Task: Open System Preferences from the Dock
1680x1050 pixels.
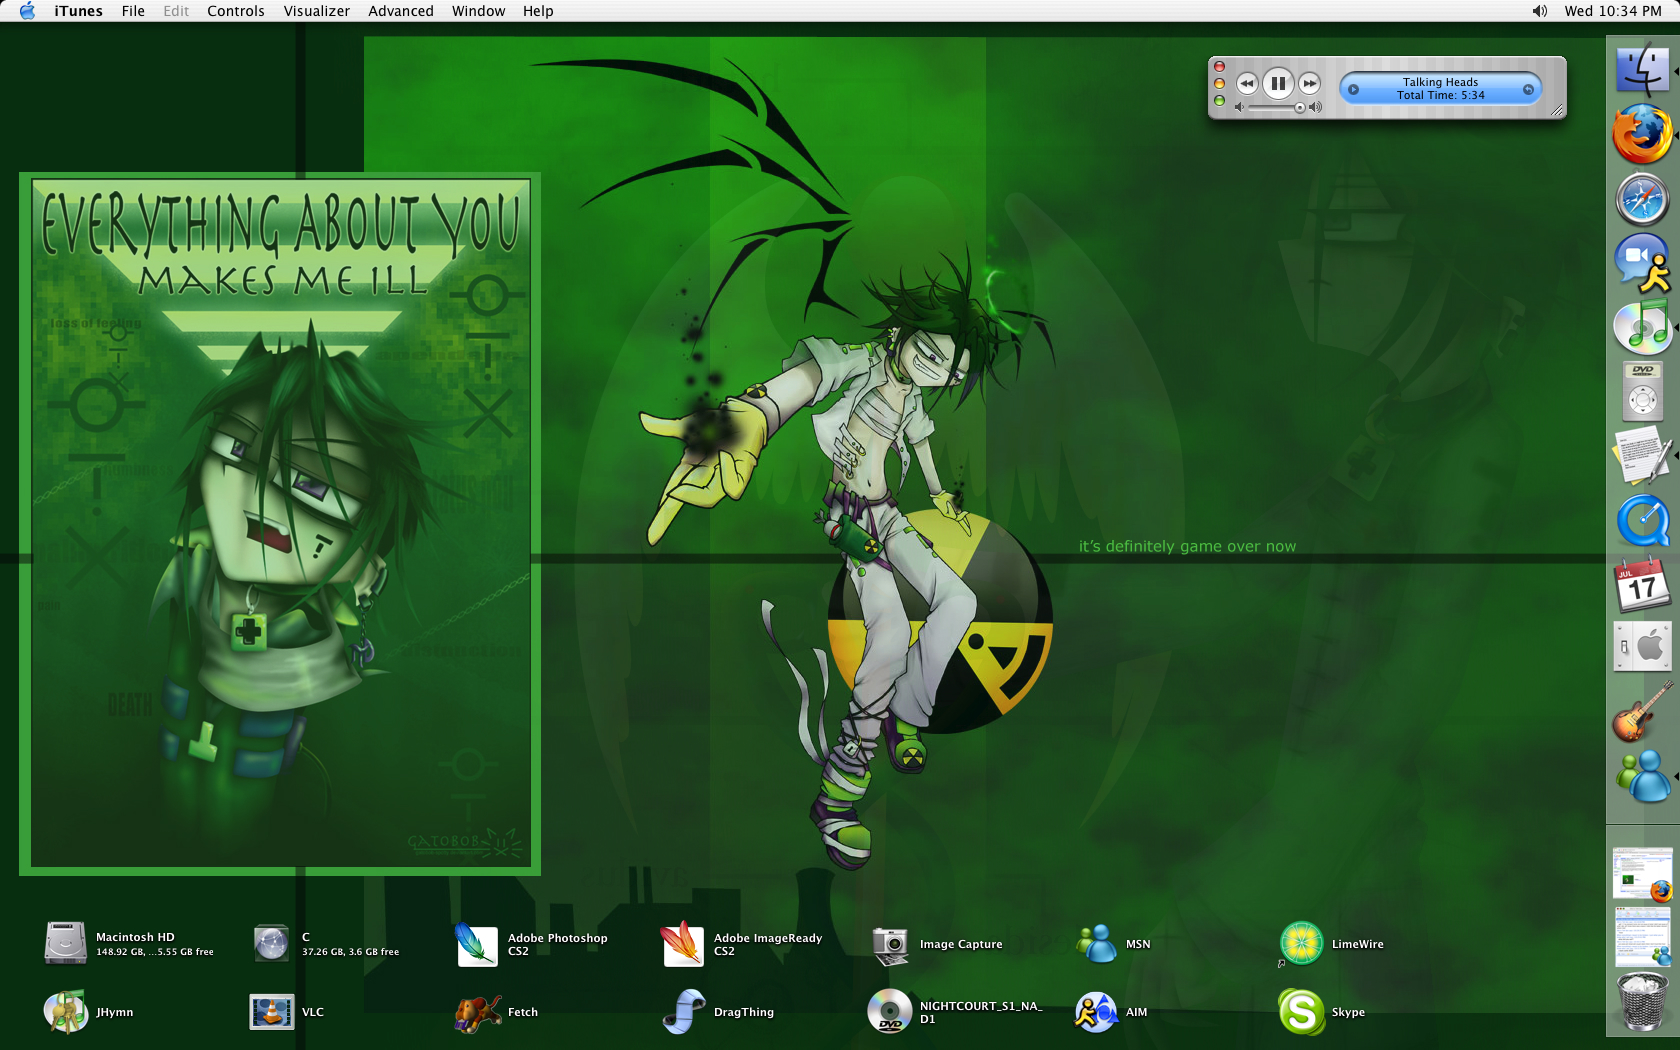Action: click(1642, 647)
